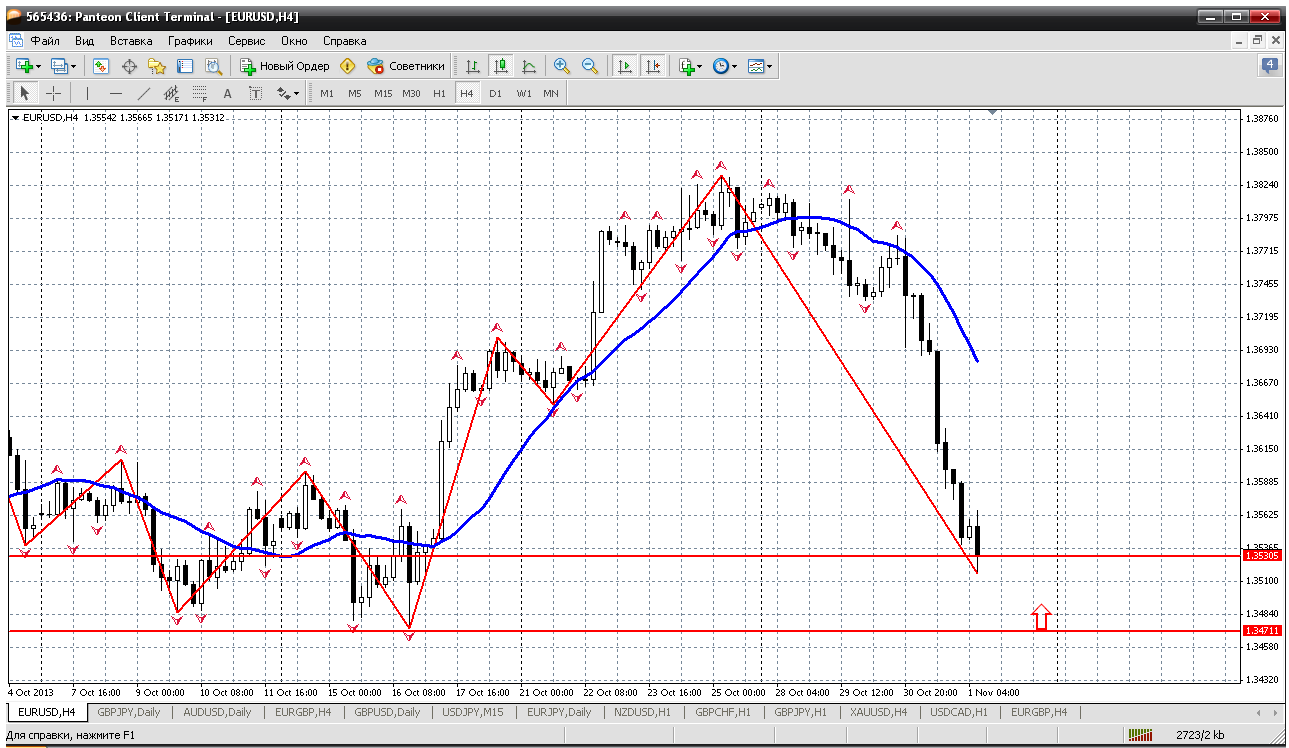Switch timeframe to M15

tap(383, 93)
